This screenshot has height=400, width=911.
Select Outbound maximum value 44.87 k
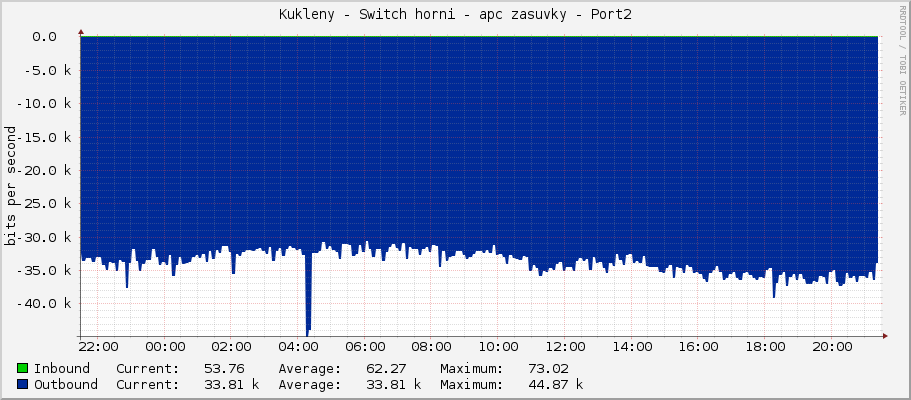click(x=555, y=385)
